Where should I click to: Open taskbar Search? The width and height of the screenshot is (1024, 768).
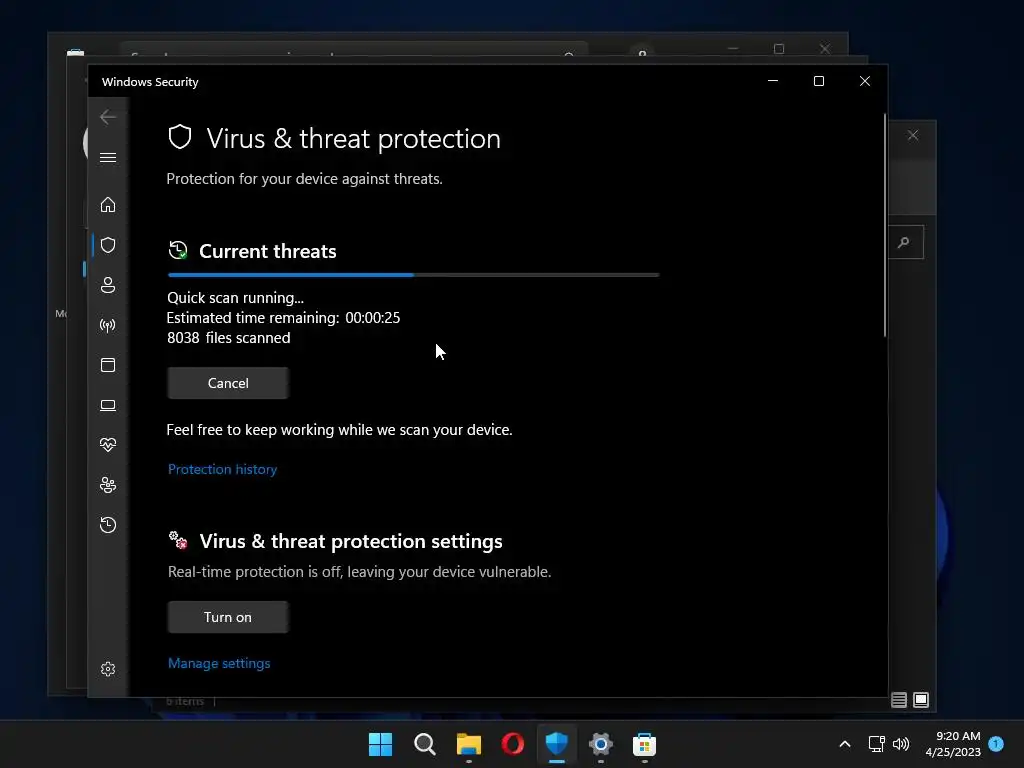424,744
